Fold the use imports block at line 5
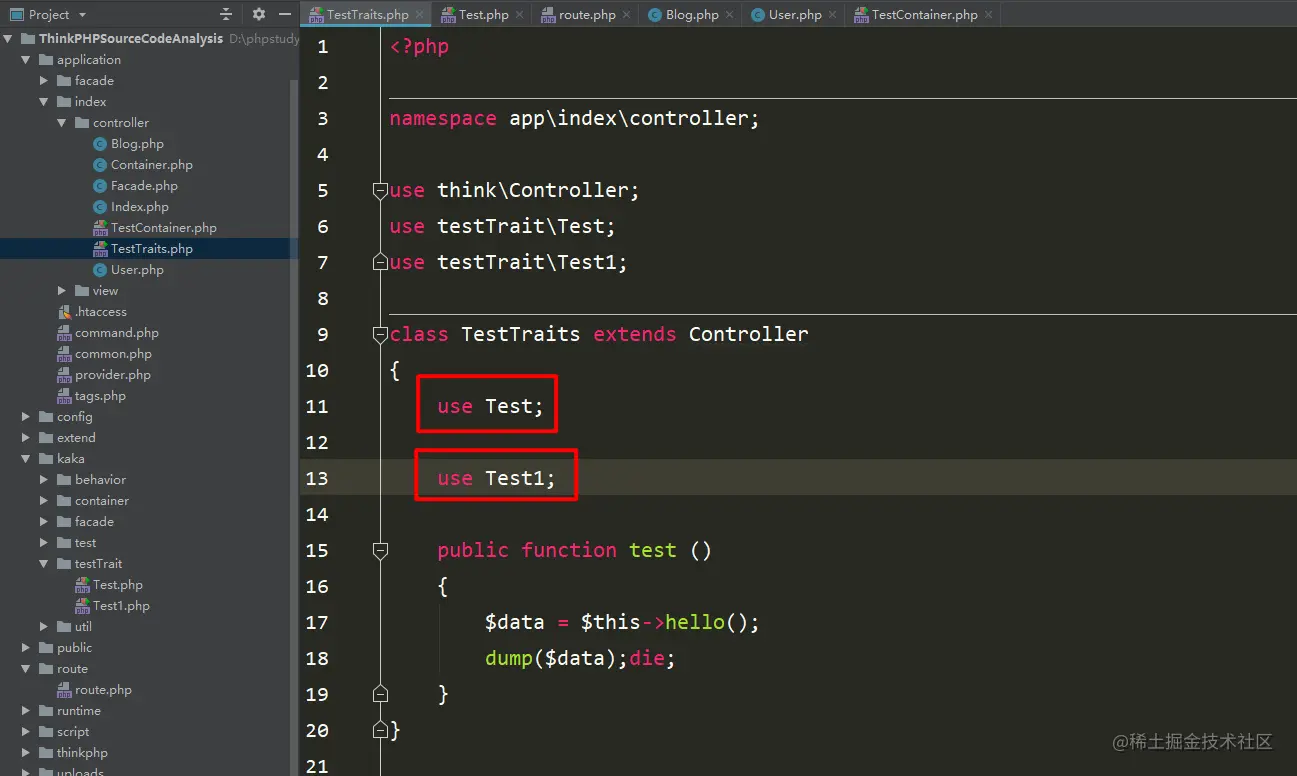 click(x=379, y=190)
